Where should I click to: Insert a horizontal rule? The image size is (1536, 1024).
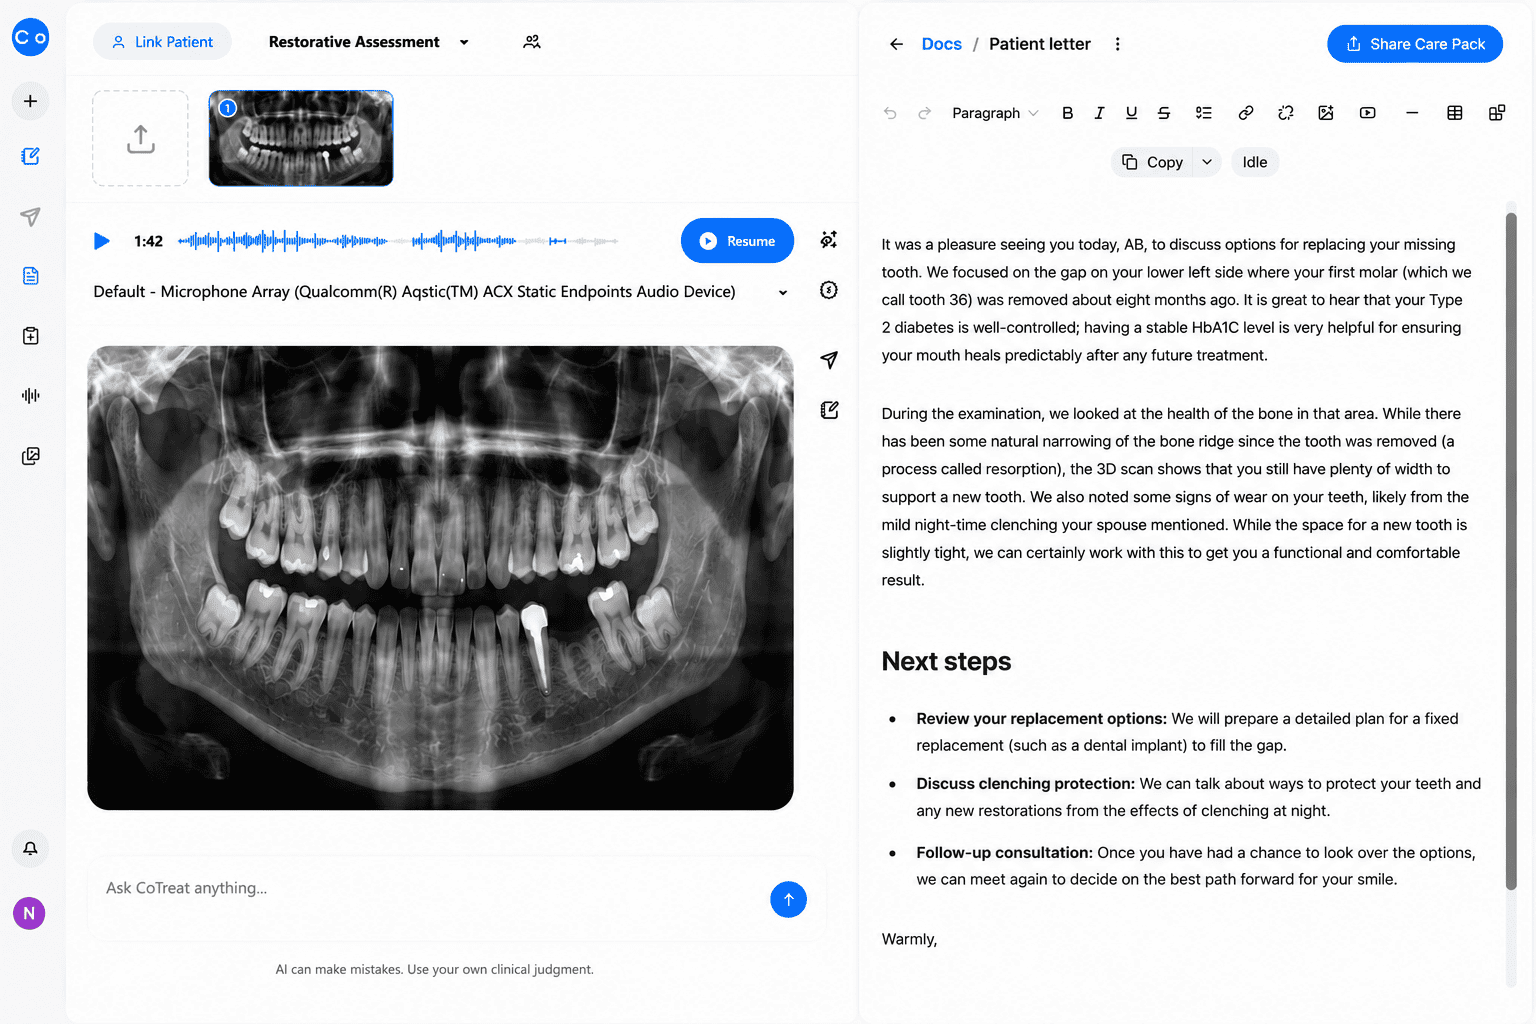[1412, 113]
